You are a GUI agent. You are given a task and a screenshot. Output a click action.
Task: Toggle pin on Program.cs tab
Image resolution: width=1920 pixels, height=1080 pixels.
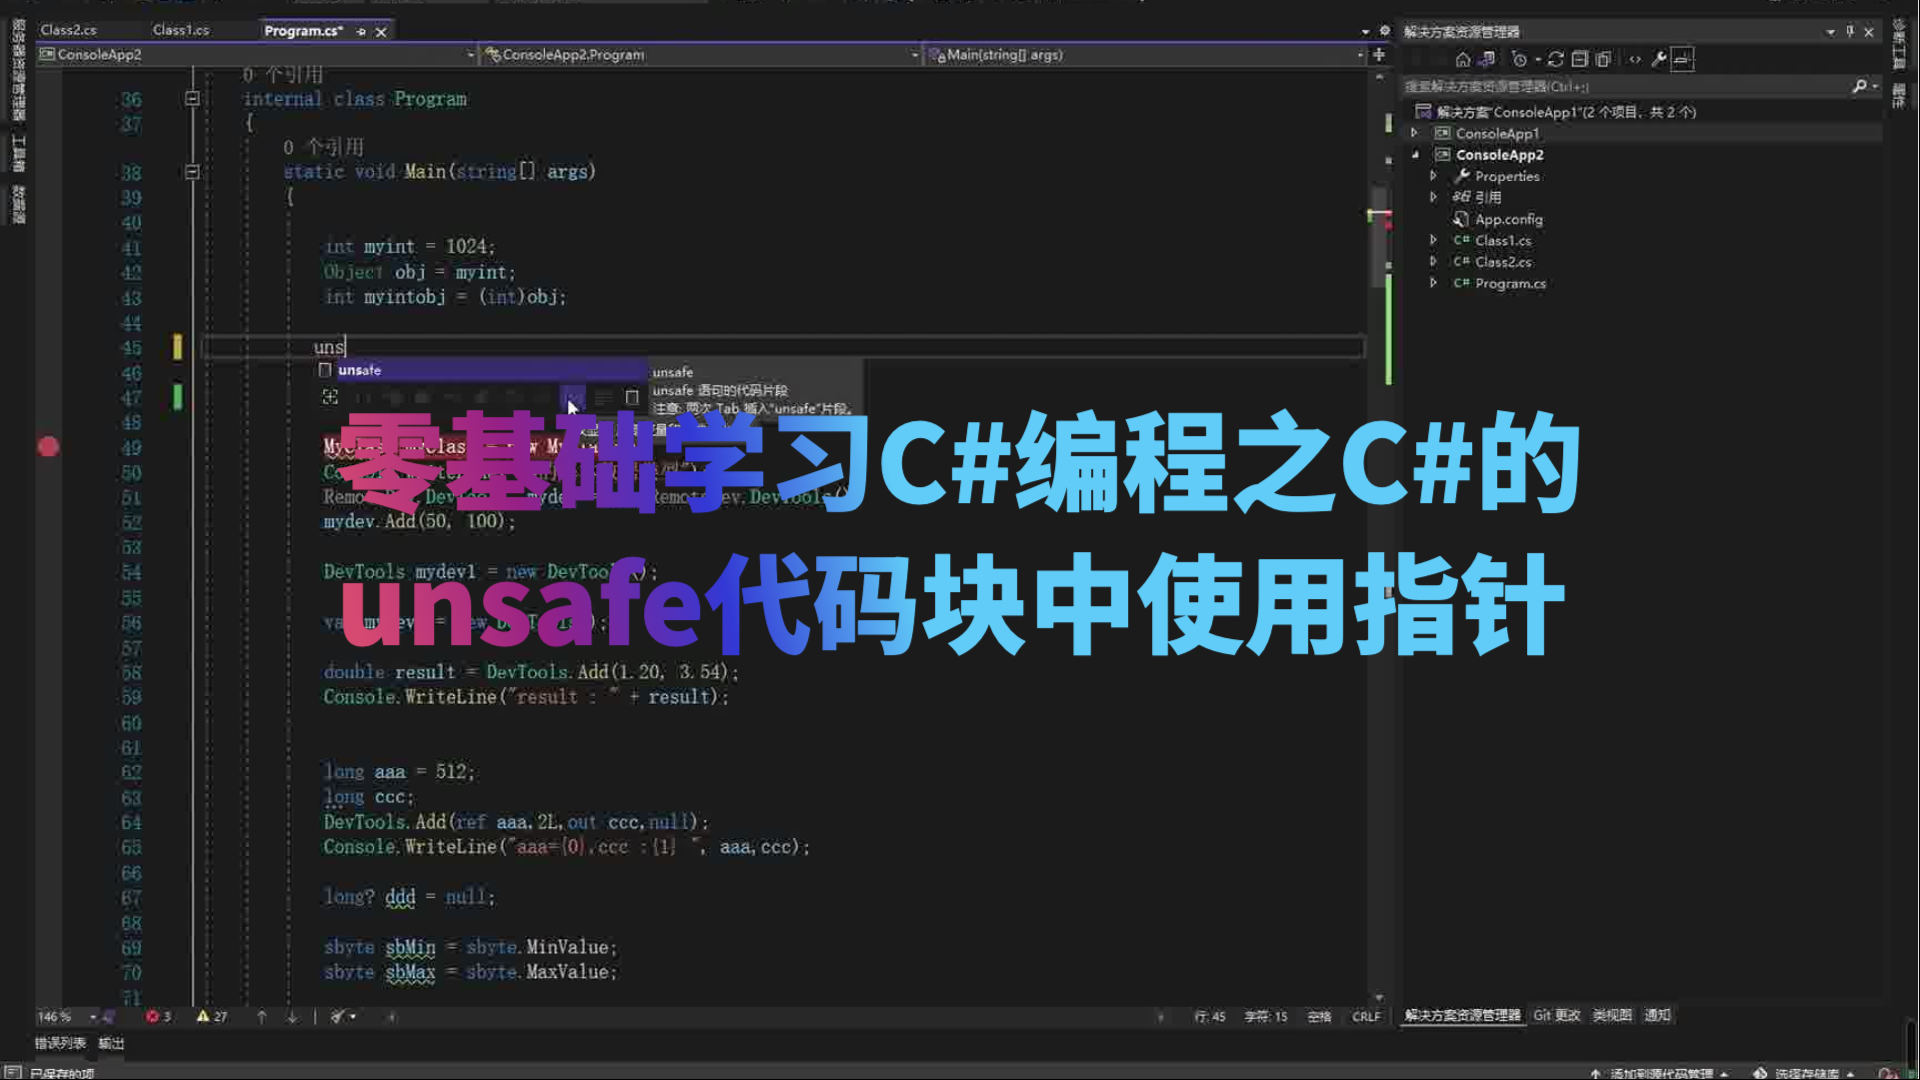click(361, 31)
